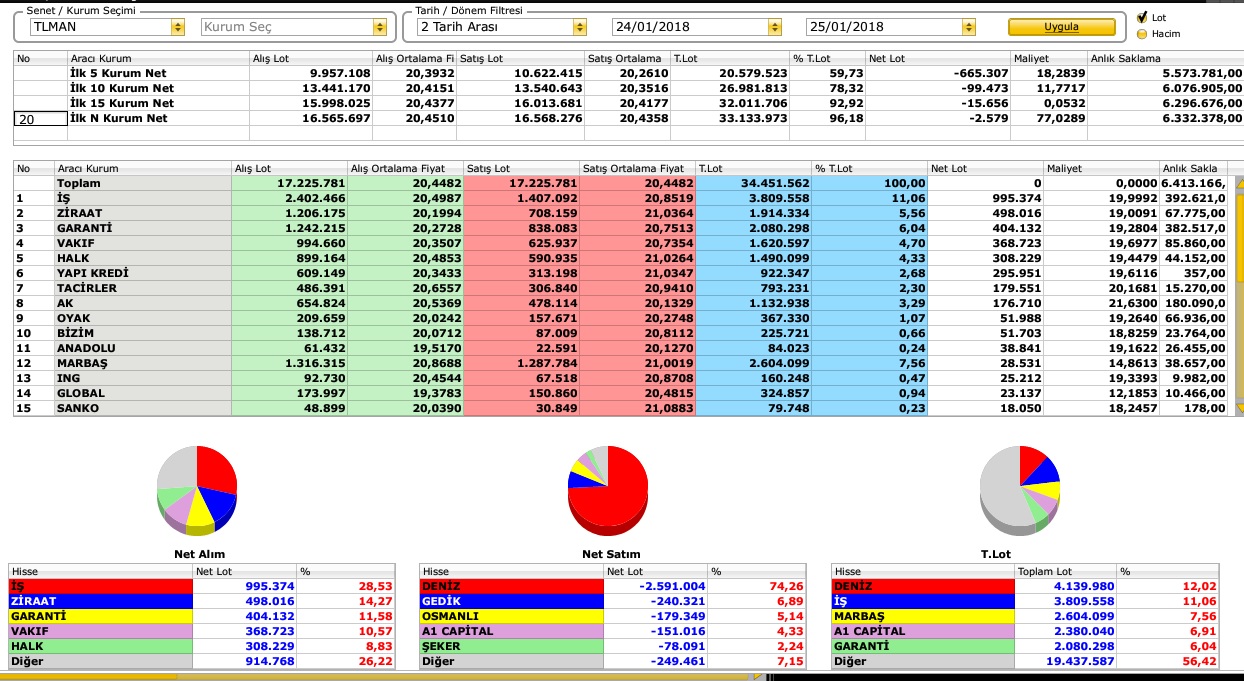Click the pink A1 CAPİTAL row in Net Satım
The height and width of the screenshot is (681, 1244).
[613, 631]
